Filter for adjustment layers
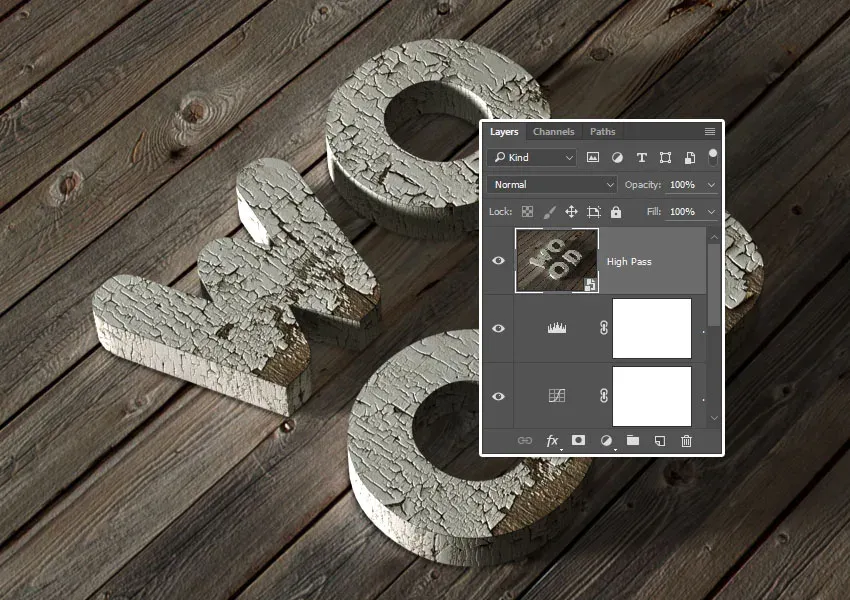The height and width of the screenshot is (600, 850). [617, 158]
